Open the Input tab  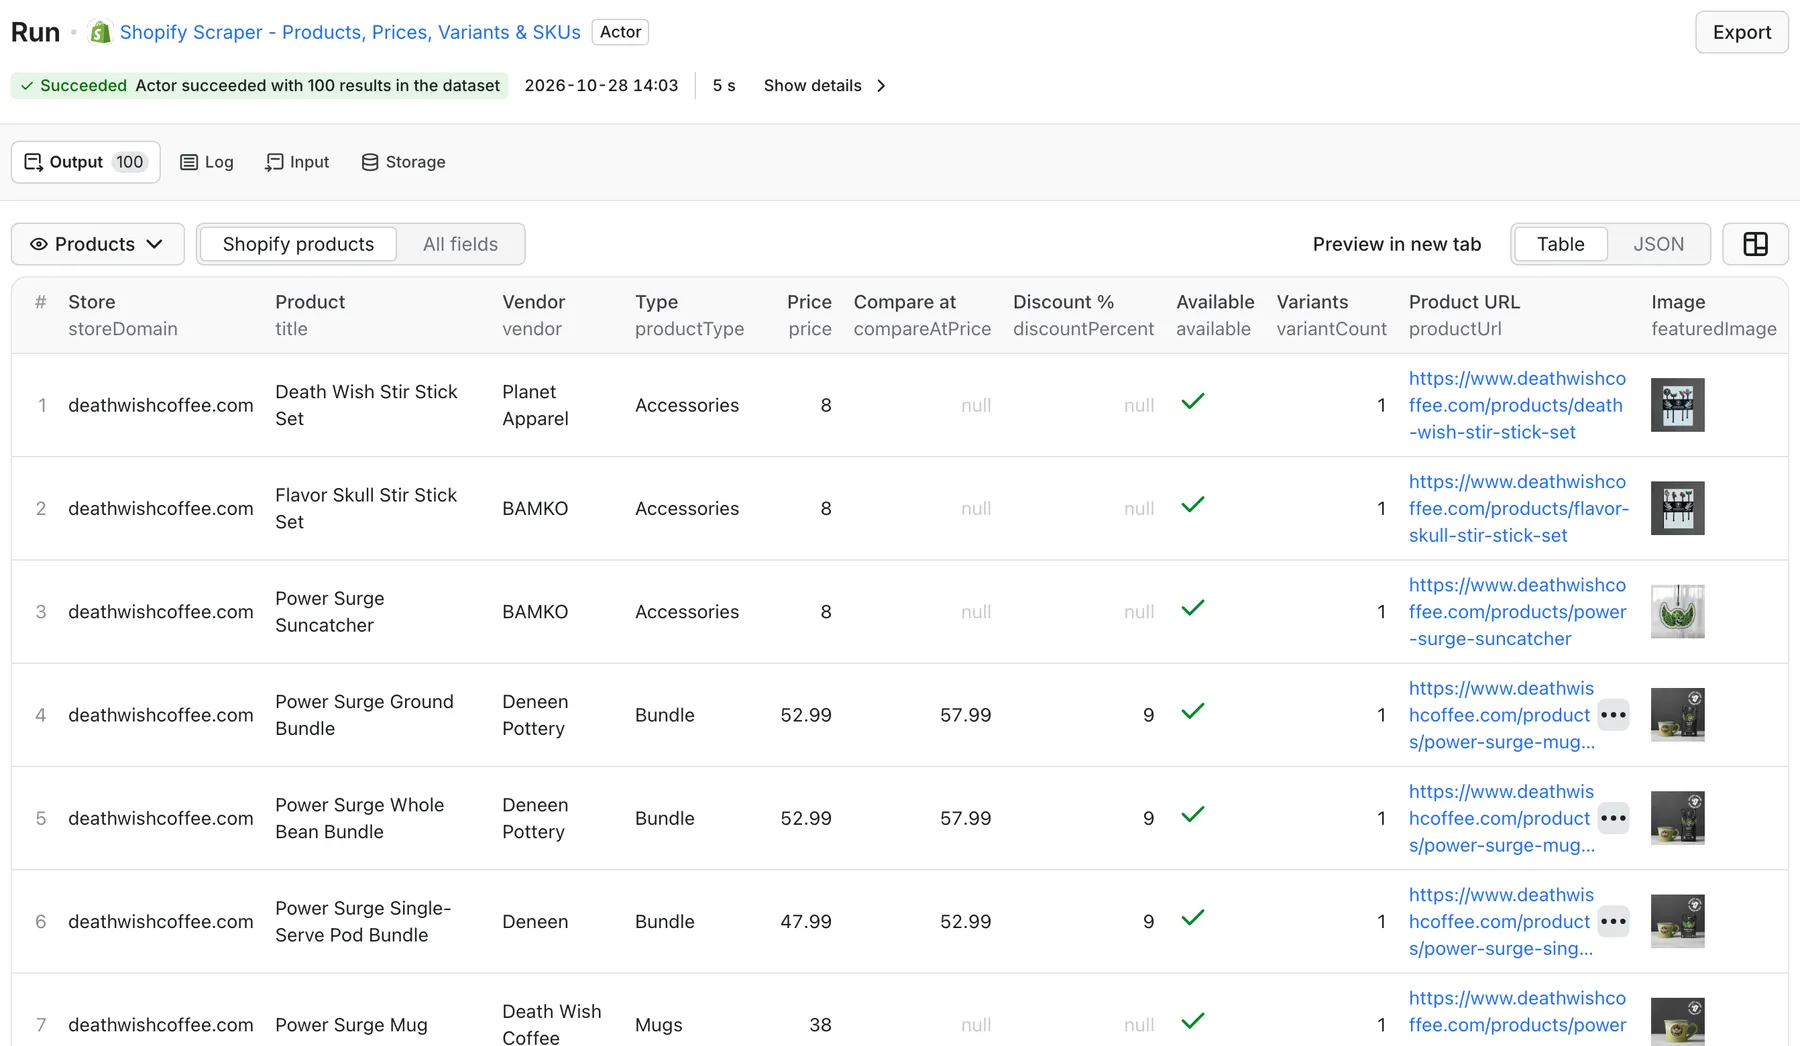pos(297,162)
